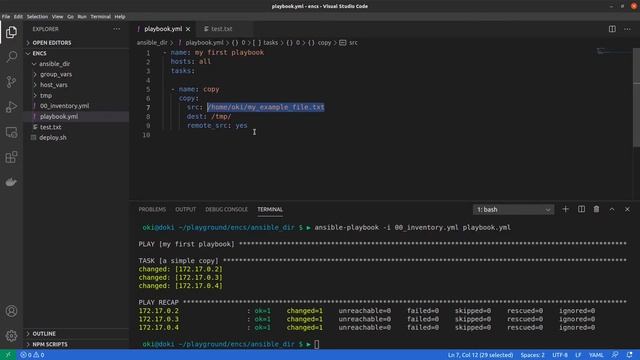This screenshot has width=640, height=360.
Task: Kill the terminal with trash icon
Action: (596, 209)
